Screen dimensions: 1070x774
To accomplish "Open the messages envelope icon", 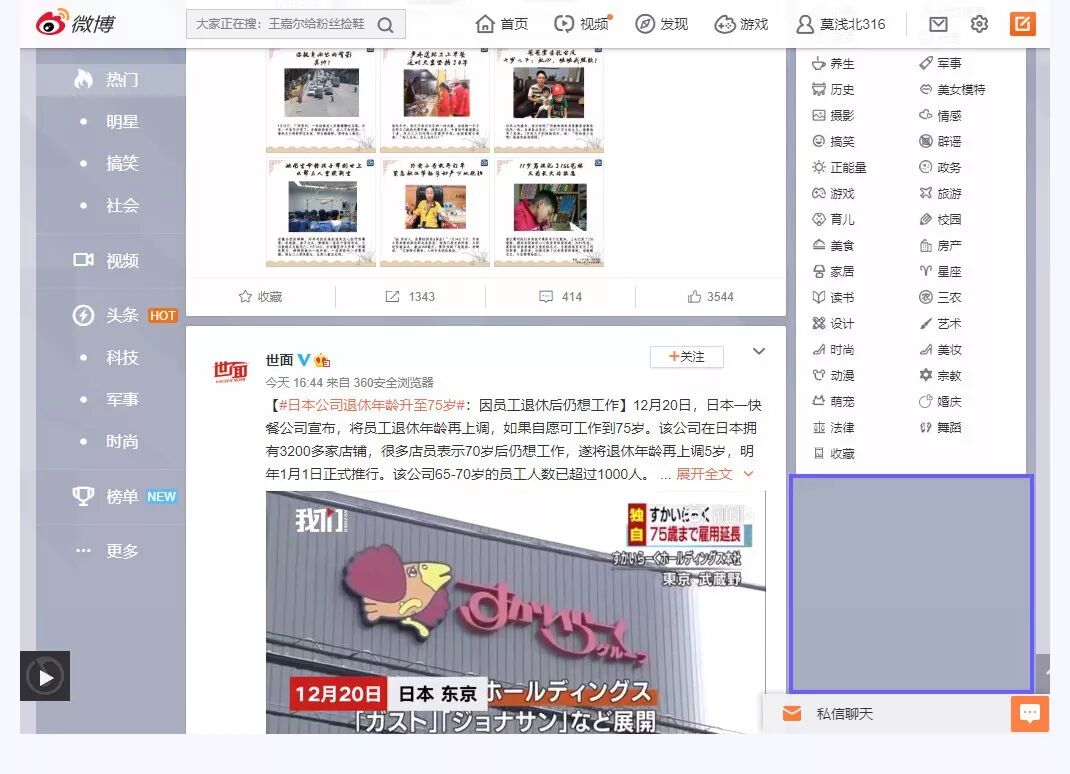I will (937, 23).
